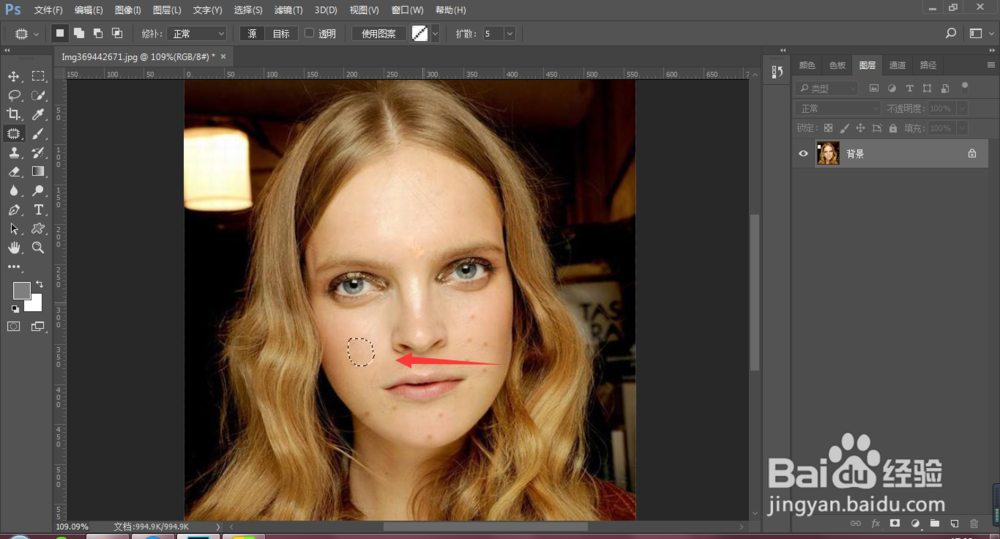Switch to the 路径 tab
1000x539 pixels.
tap(928, 65)
